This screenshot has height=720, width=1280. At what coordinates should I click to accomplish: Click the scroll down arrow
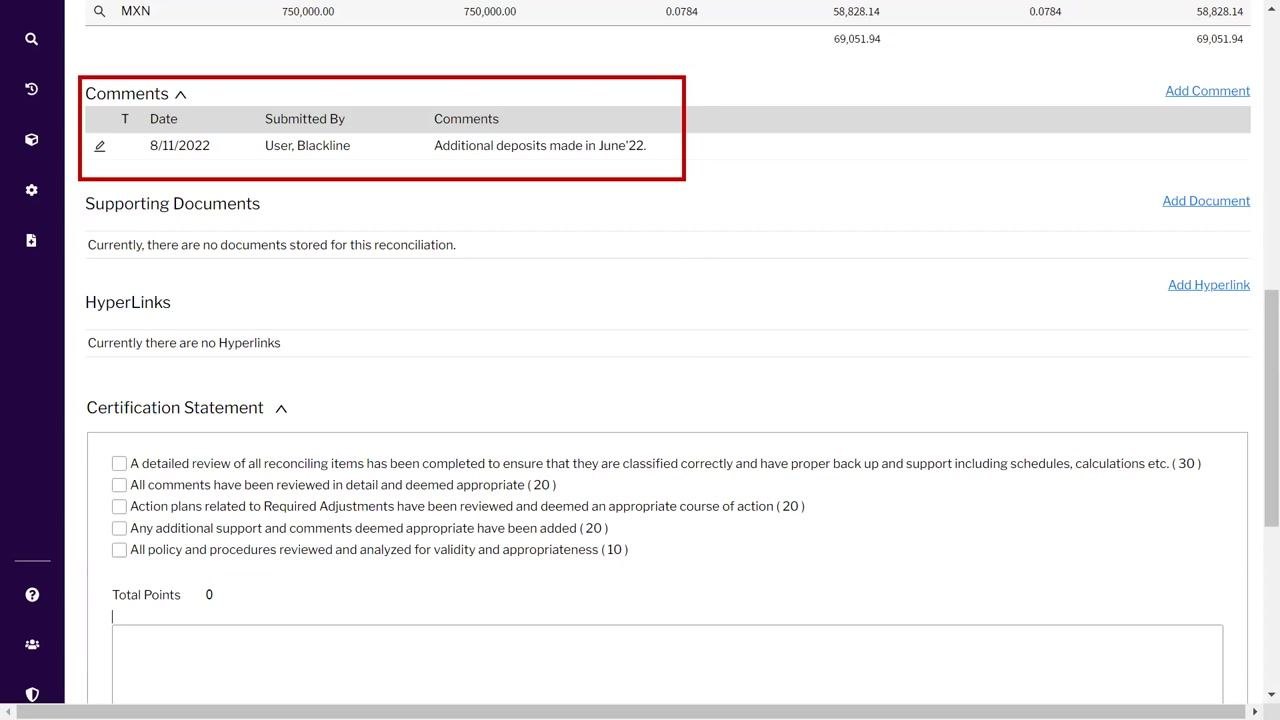(x=1272, y=695)
